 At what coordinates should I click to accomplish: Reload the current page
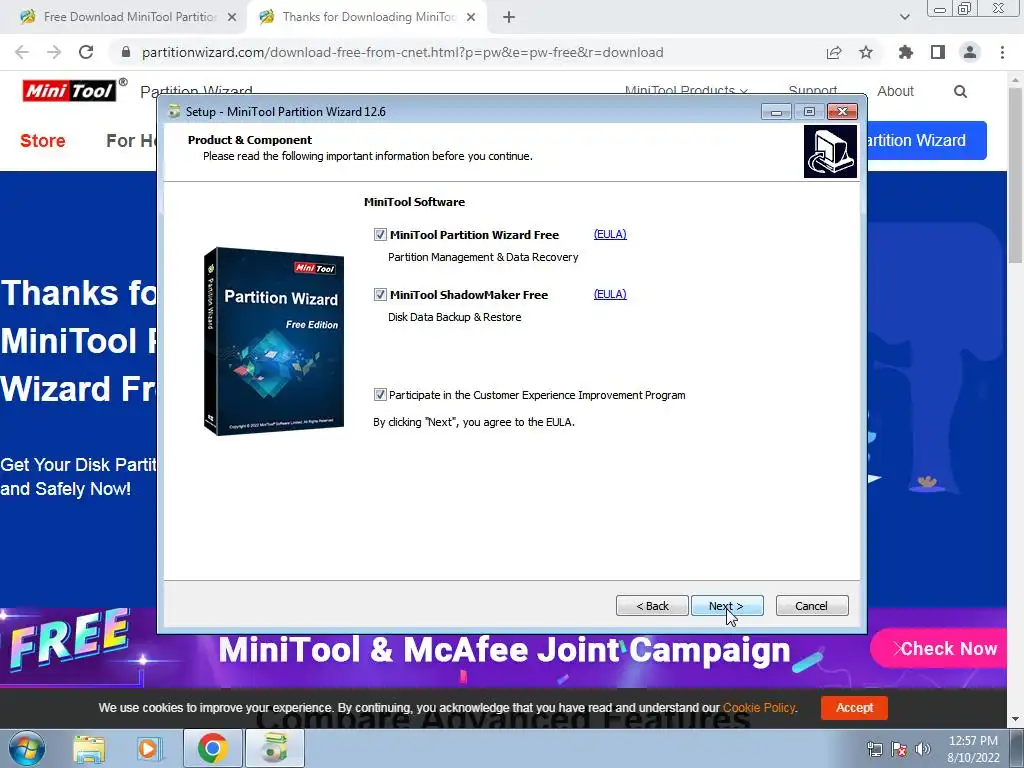86,52
